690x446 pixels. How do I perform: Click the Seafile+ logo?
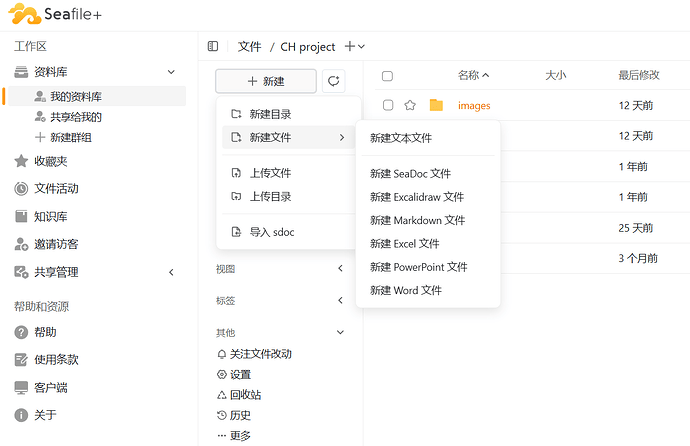55,14
